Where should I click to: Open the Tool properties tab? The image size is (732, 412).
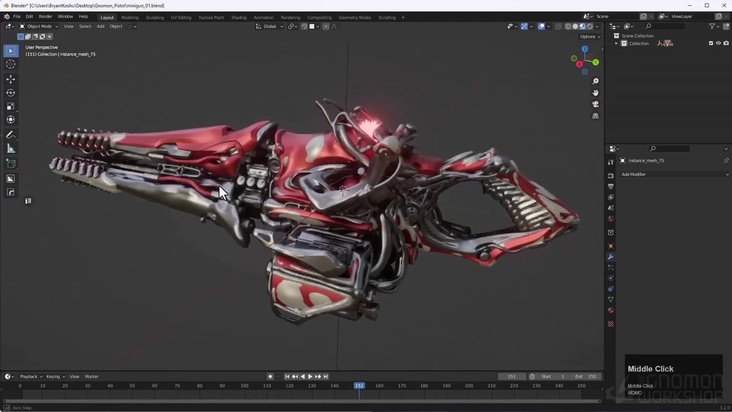pyautogui.click(x=611, y=162)
